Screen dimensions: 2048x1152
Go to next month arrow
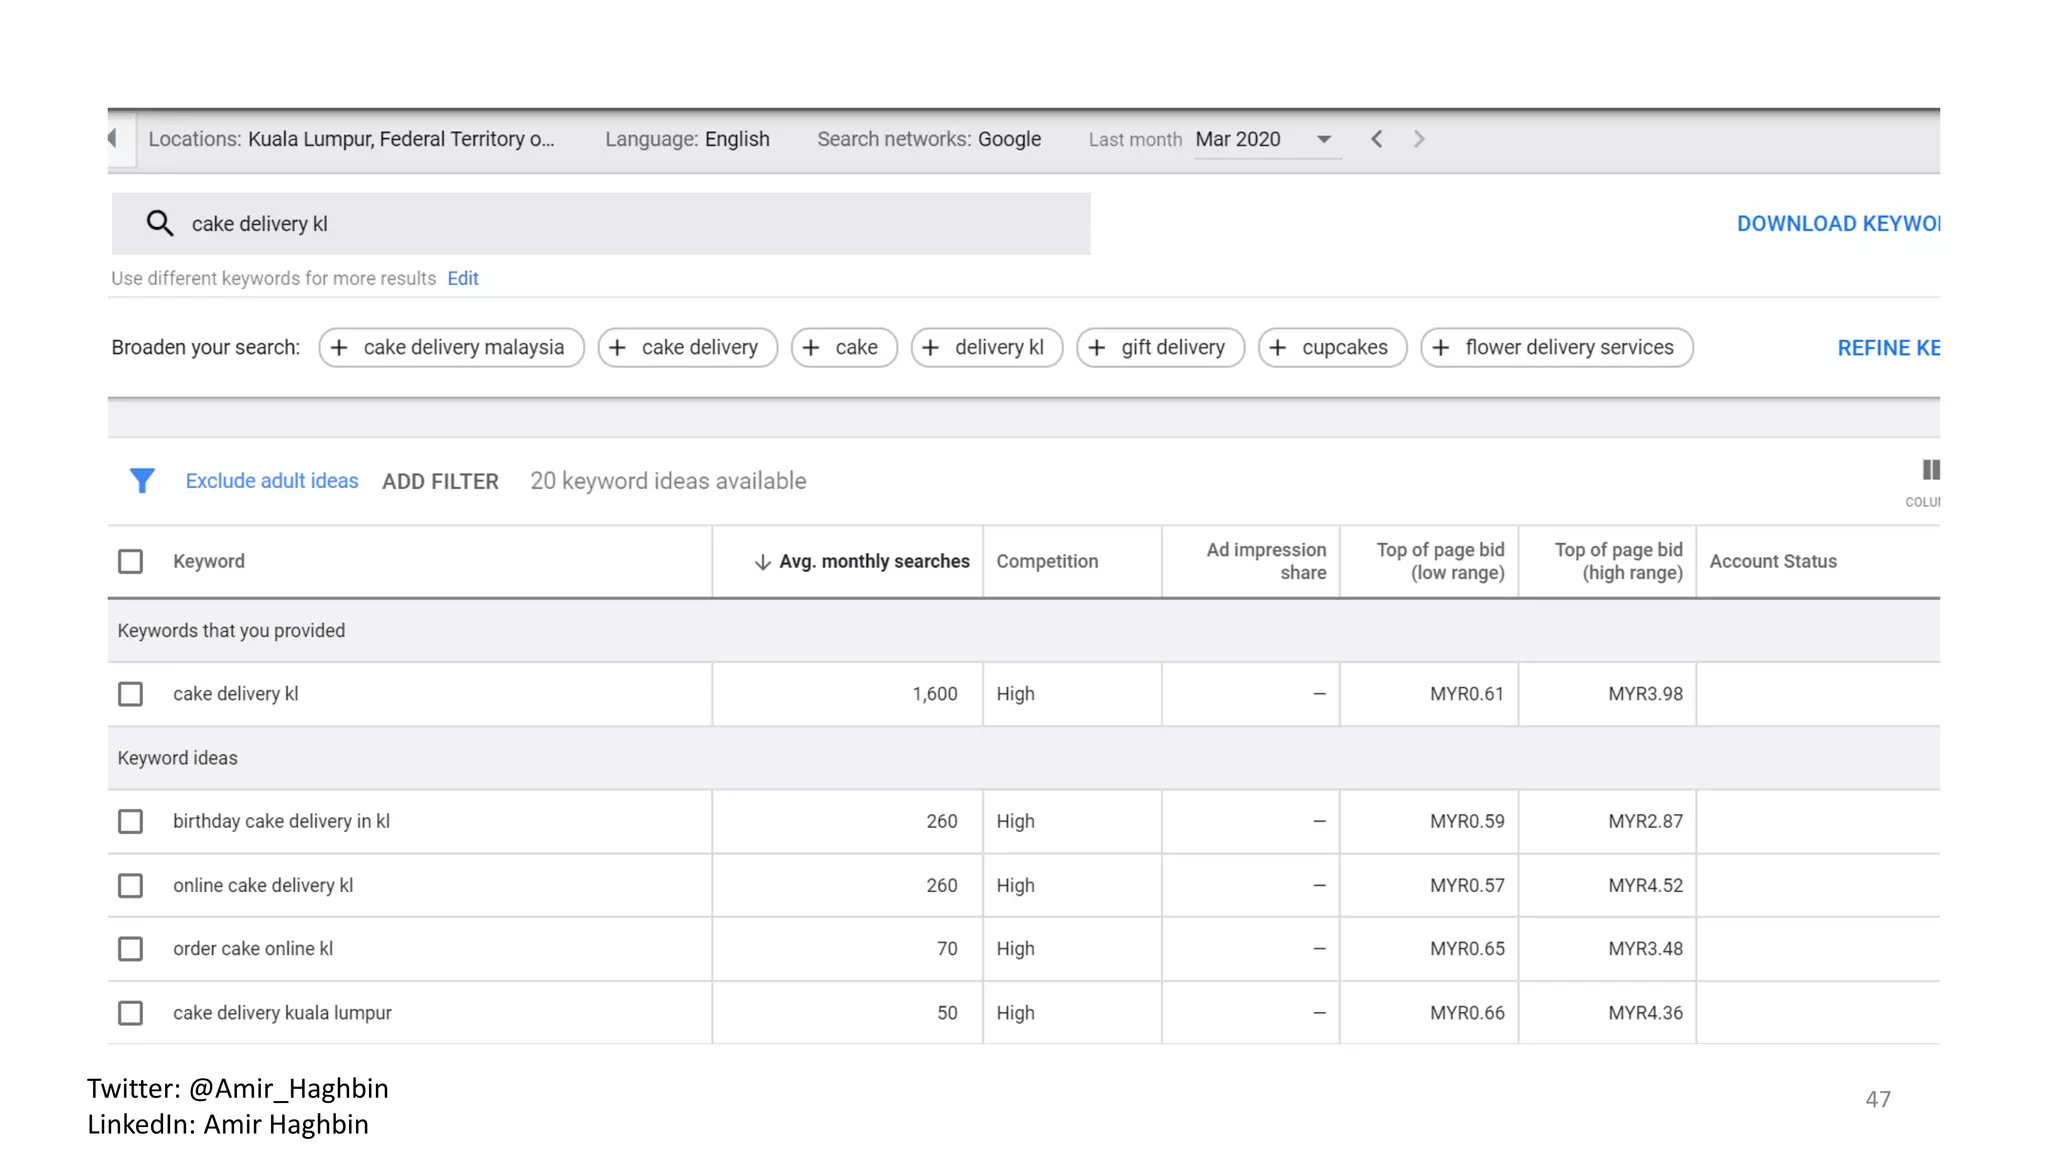1419,139
